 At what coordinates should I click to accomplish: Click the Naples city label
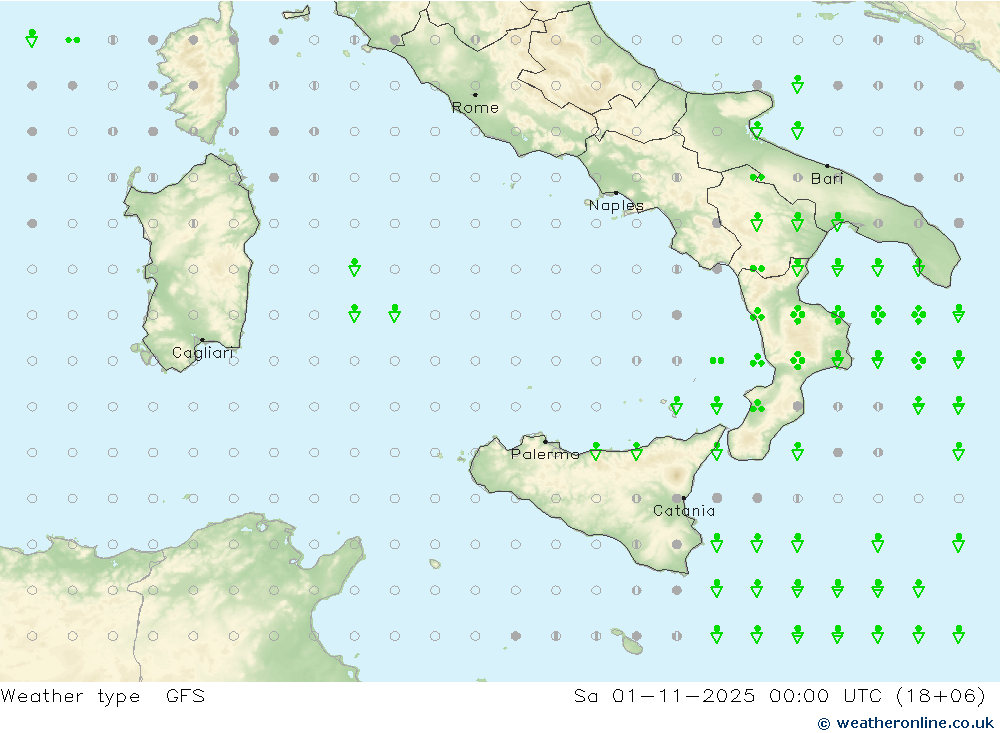616,205
